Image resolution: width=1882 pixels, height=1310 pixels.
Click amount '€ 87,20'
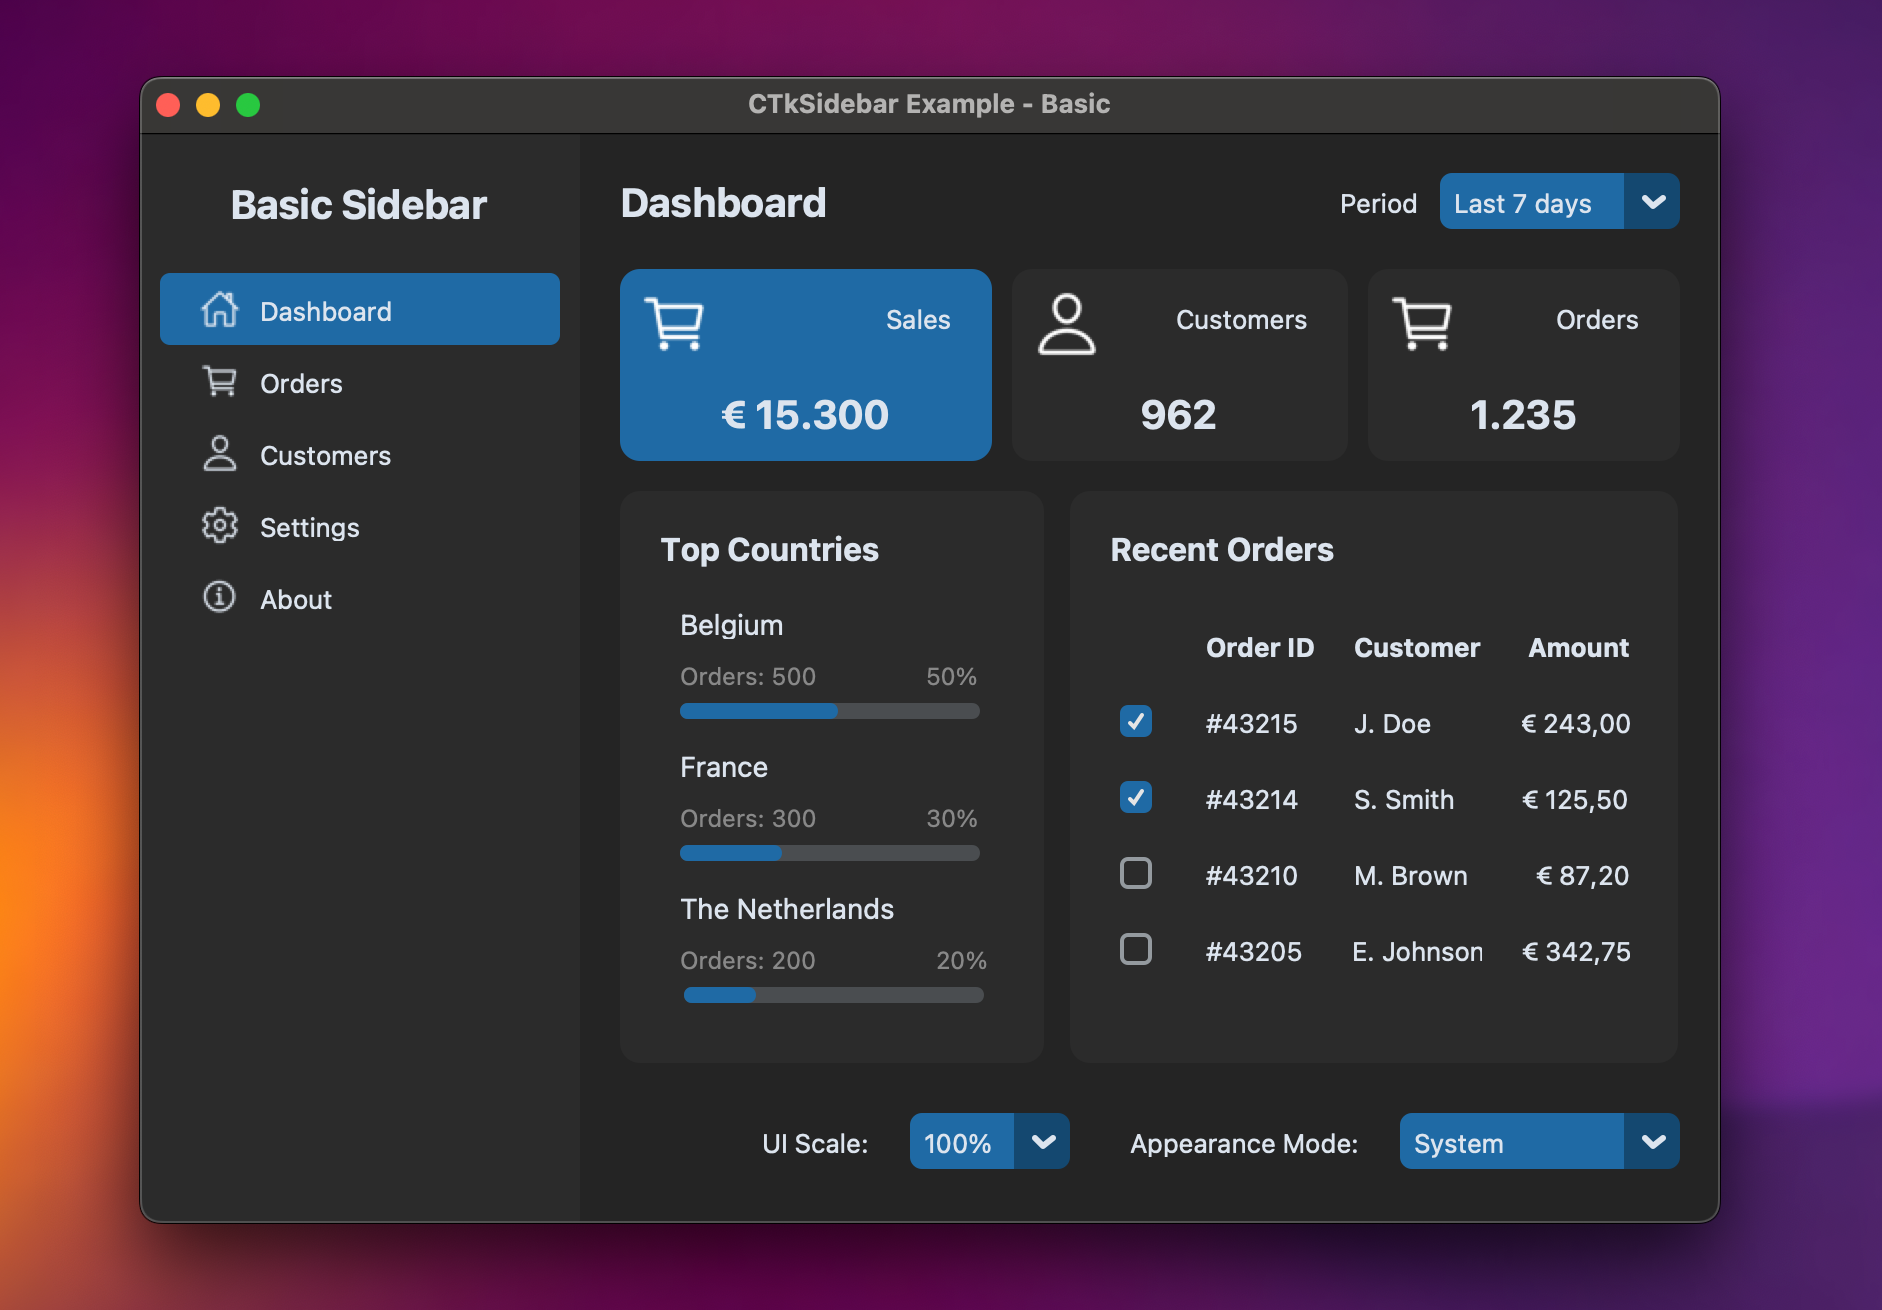(1582, 875)
